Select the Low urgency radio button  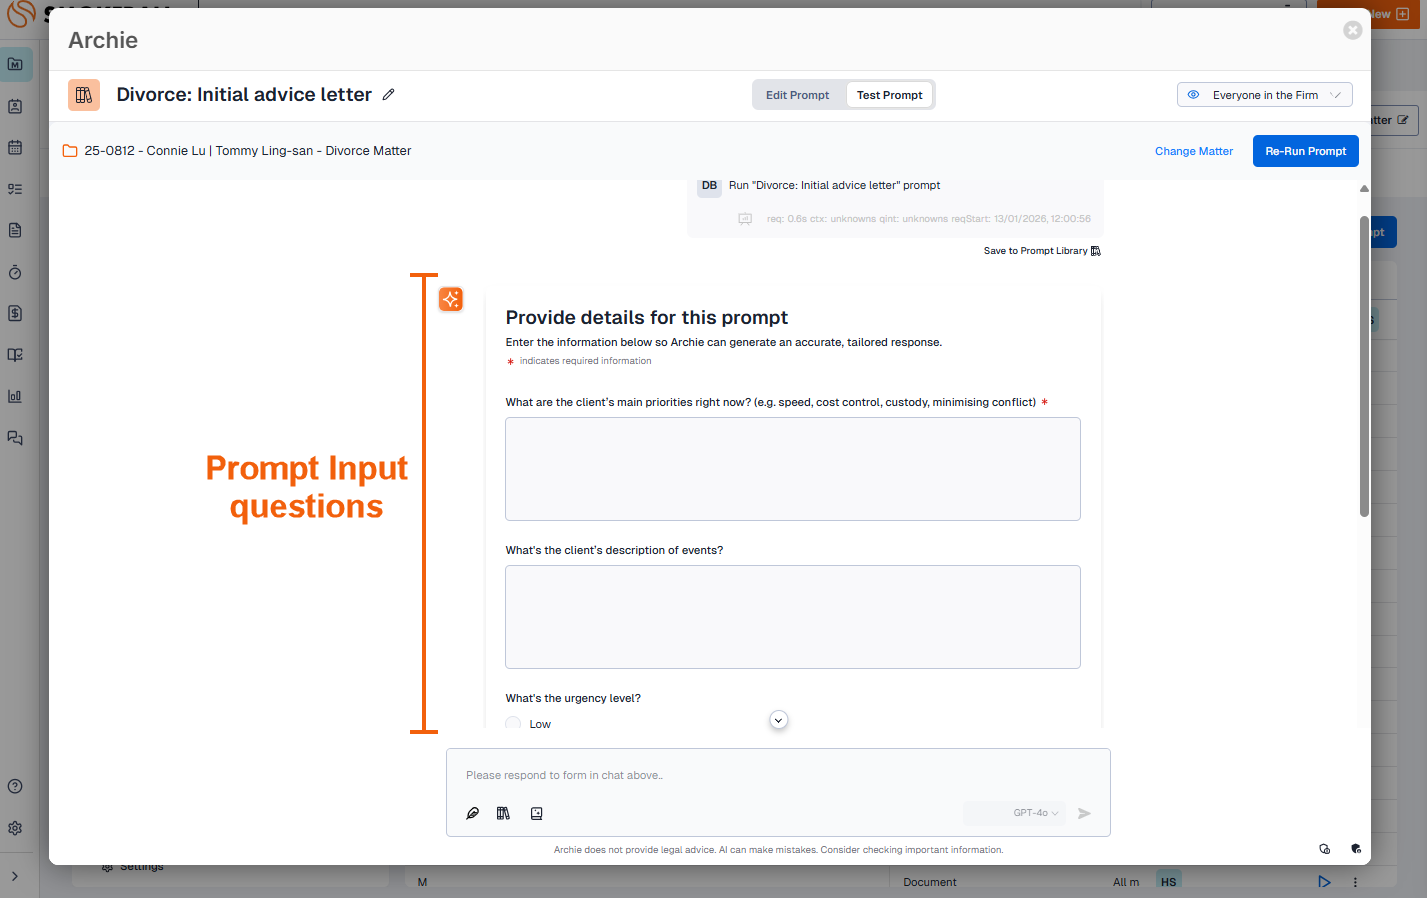pyautogui.click(x=513, y=724)
